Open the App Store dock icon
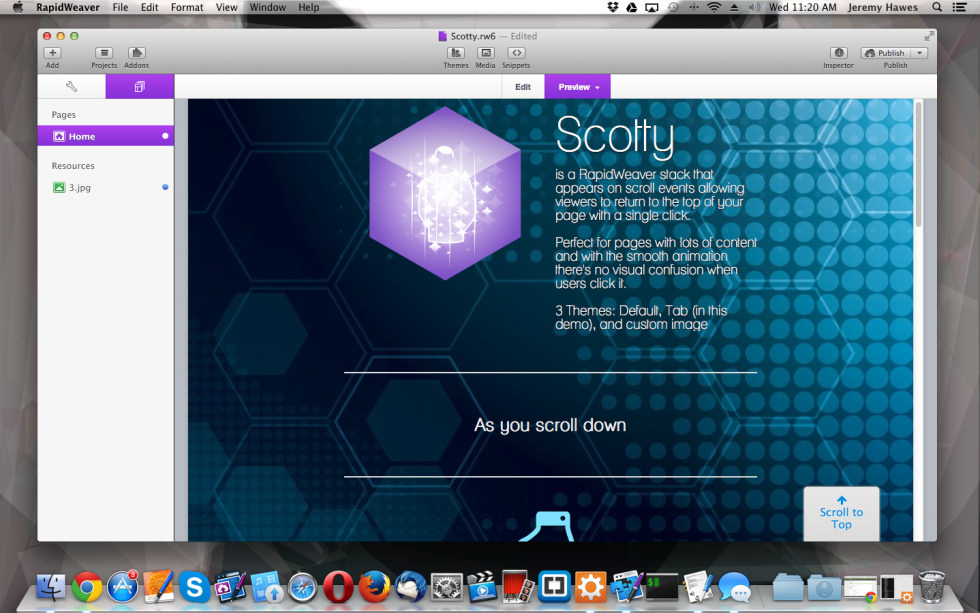 (x=122, y=587)
